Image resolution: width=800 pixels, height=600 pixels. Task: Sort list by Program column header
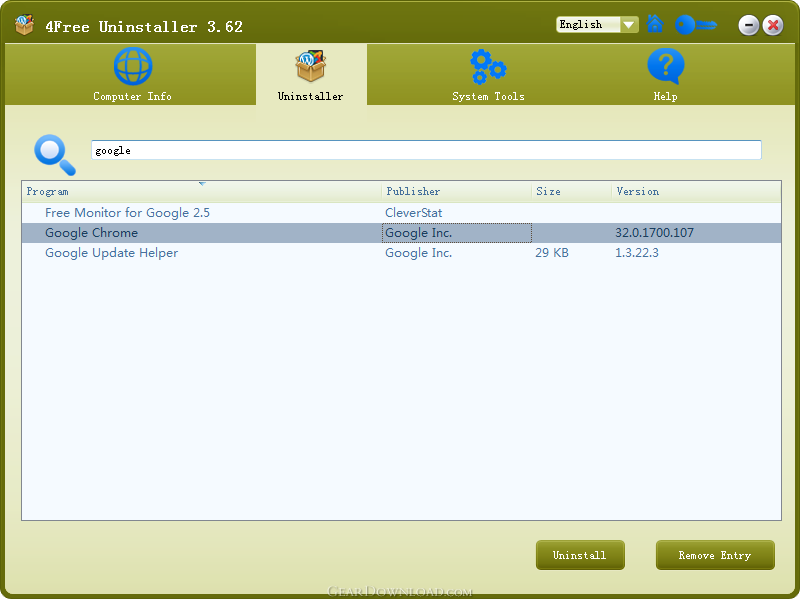coord(202,191)
